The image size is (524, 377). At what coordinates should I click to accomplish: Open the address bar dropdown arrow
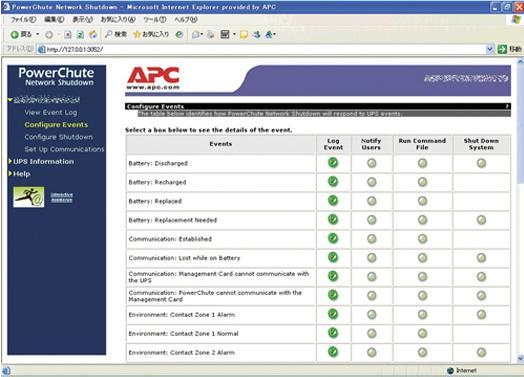[x=489, y=49]
